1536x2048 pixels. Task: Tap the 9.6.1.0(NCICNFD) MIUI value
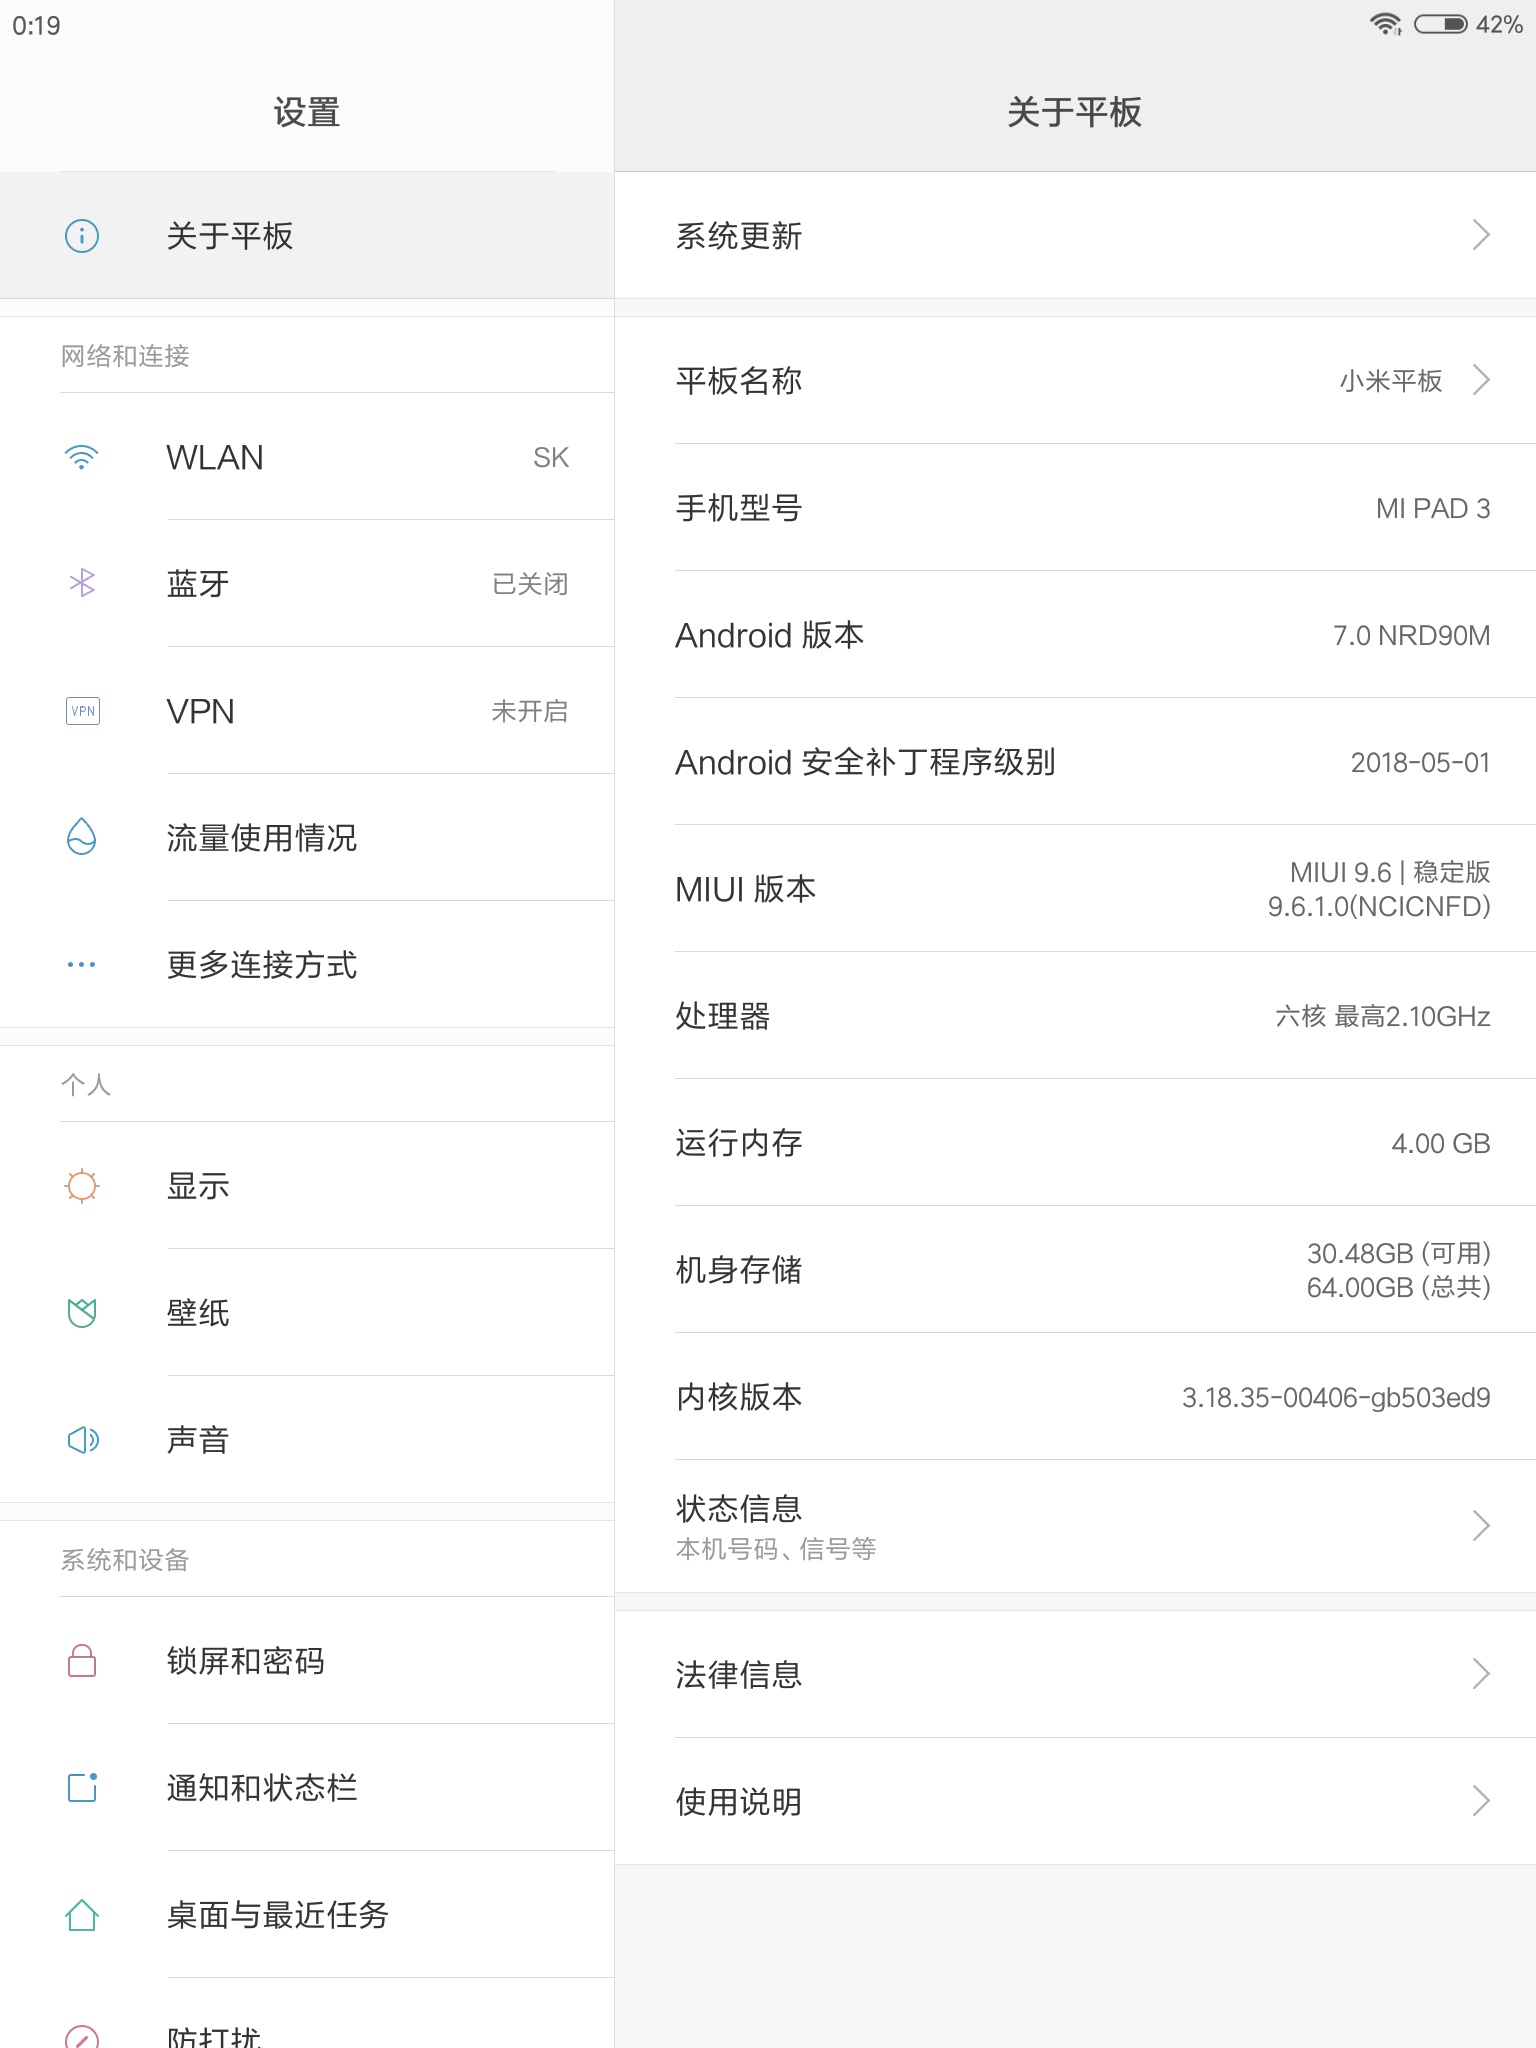tap(1379, 907)
